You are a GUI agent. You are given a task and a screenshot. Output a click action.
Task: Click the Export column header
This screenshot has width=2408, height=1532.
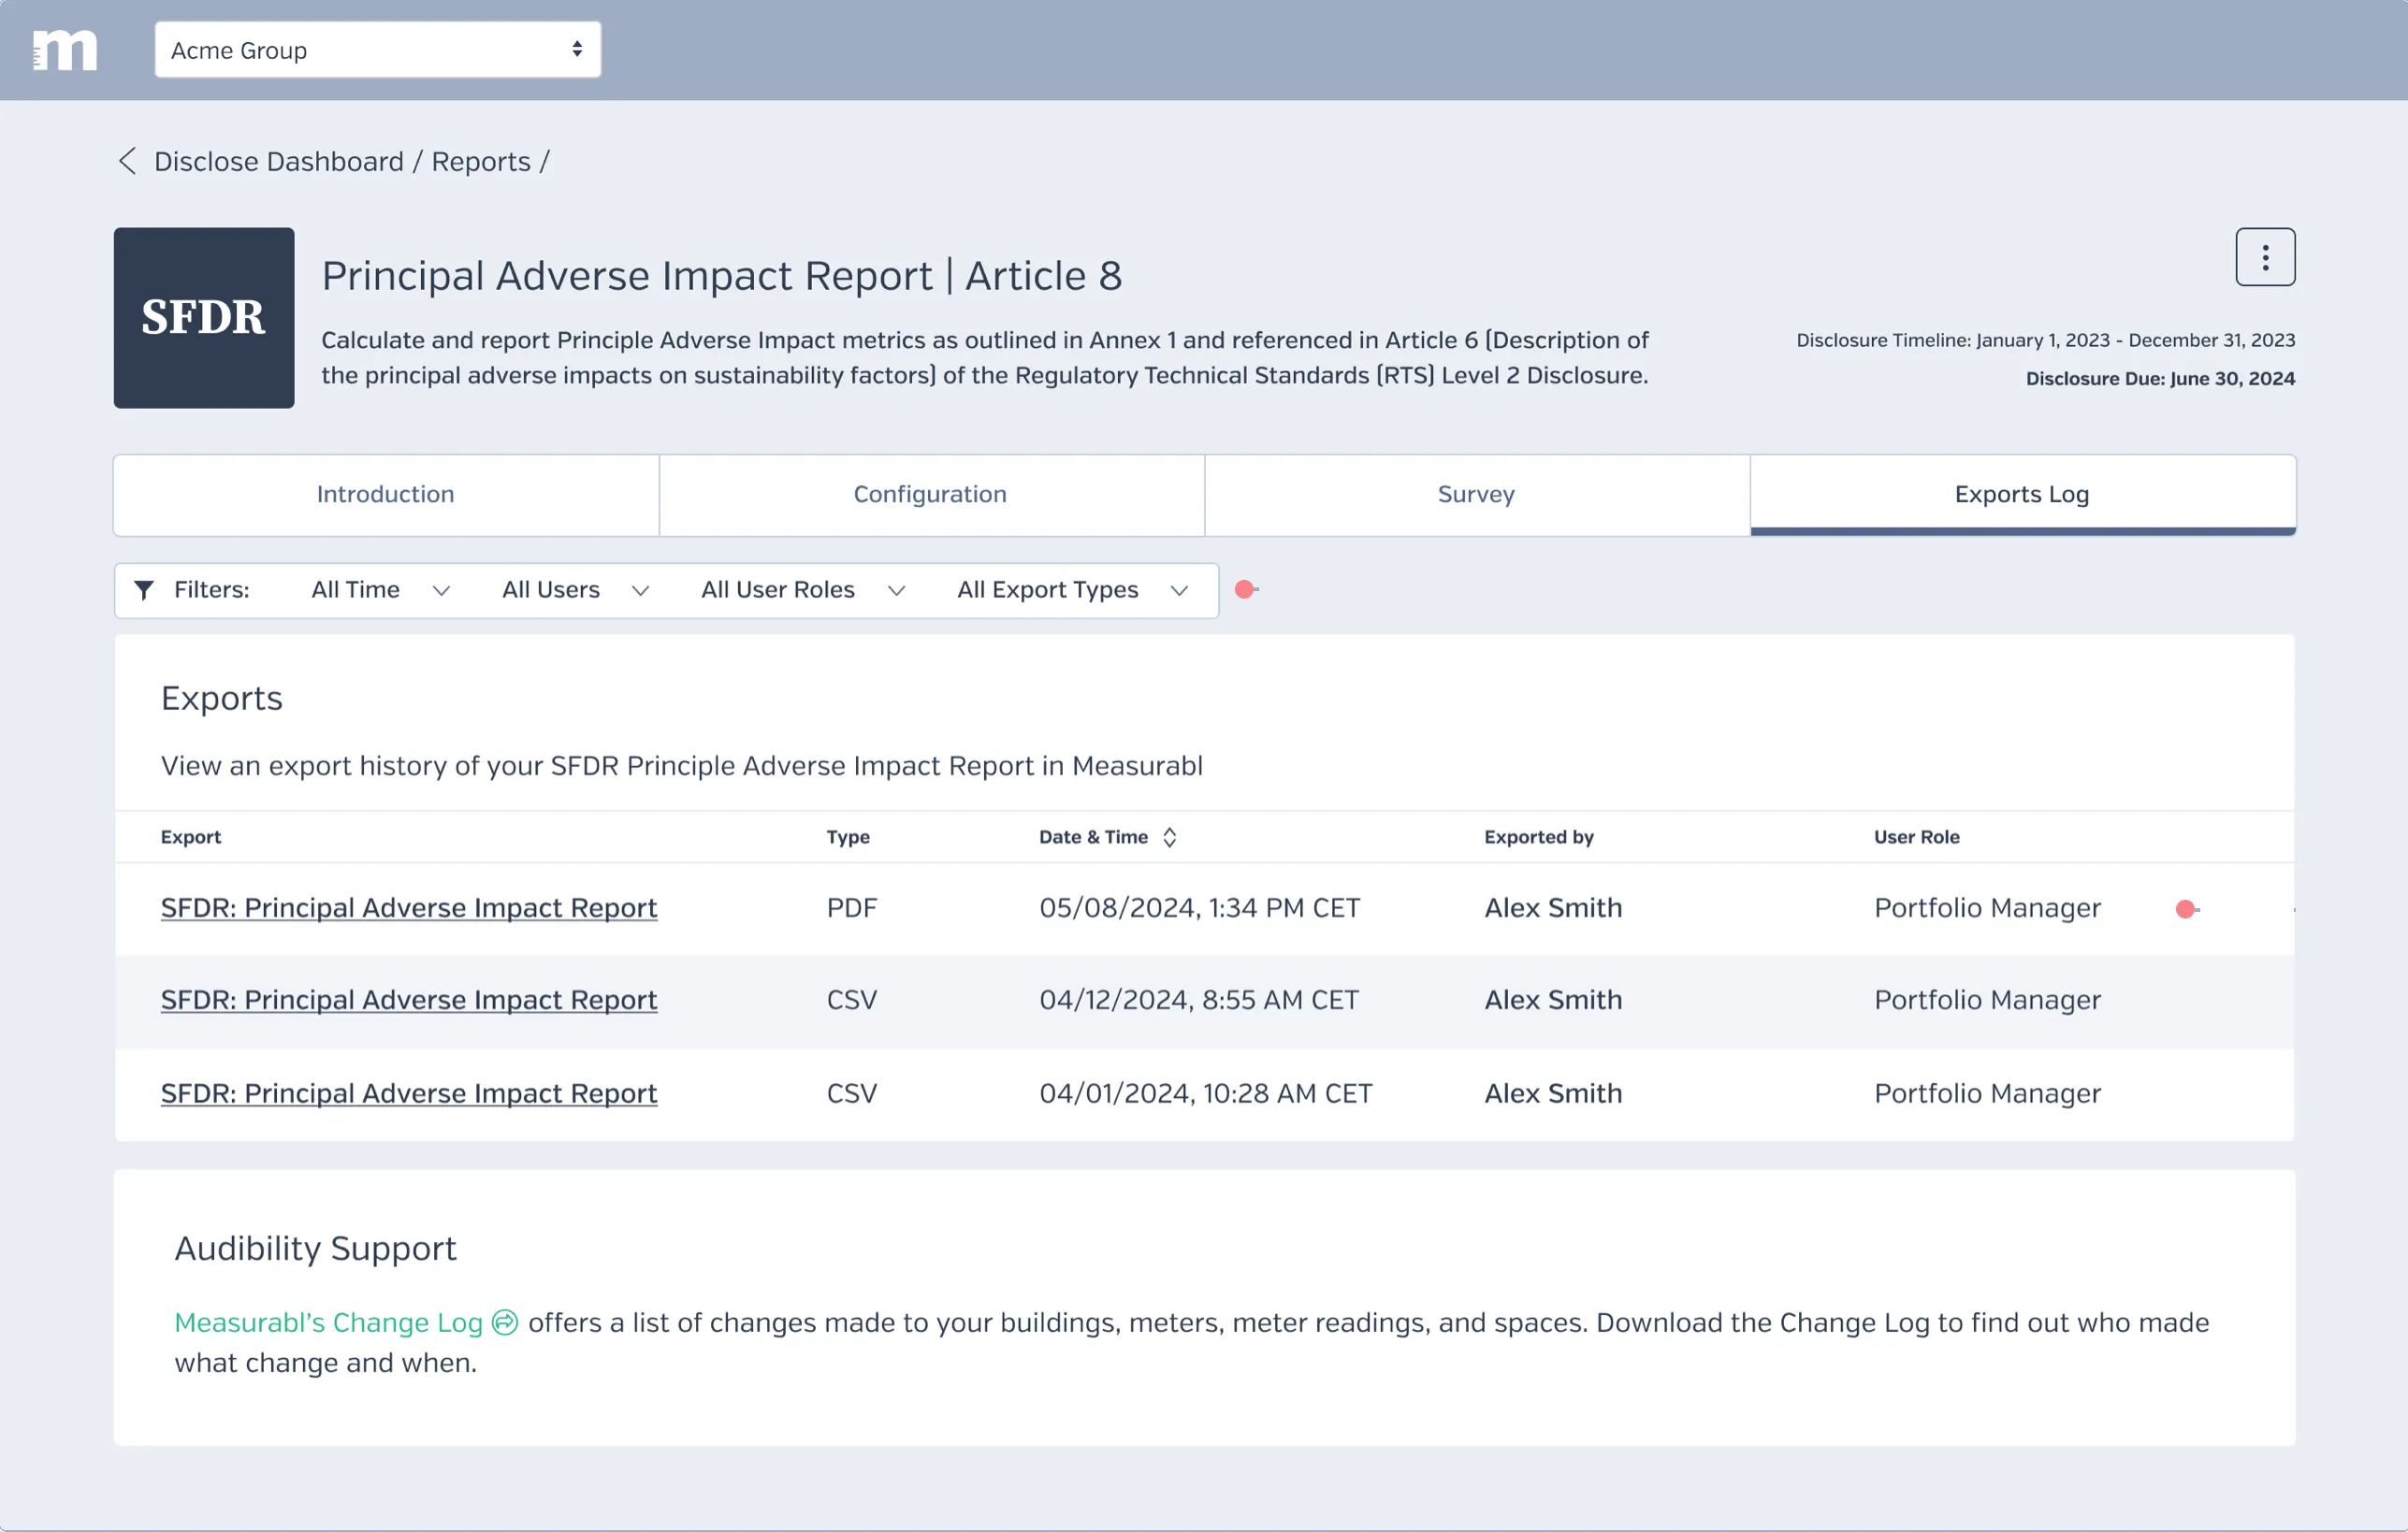(191, 837)
